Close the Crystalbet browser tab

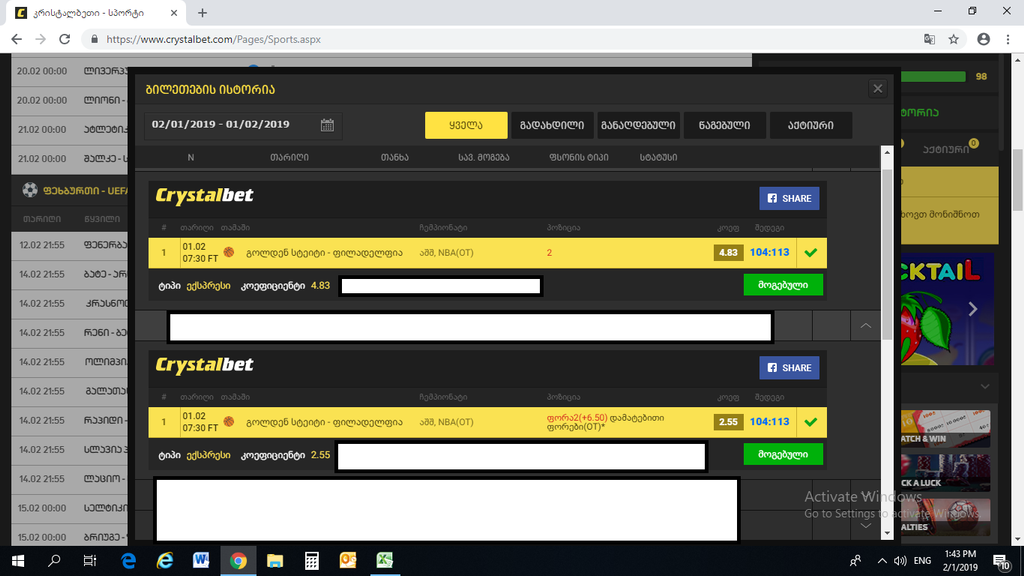point(174,13)
